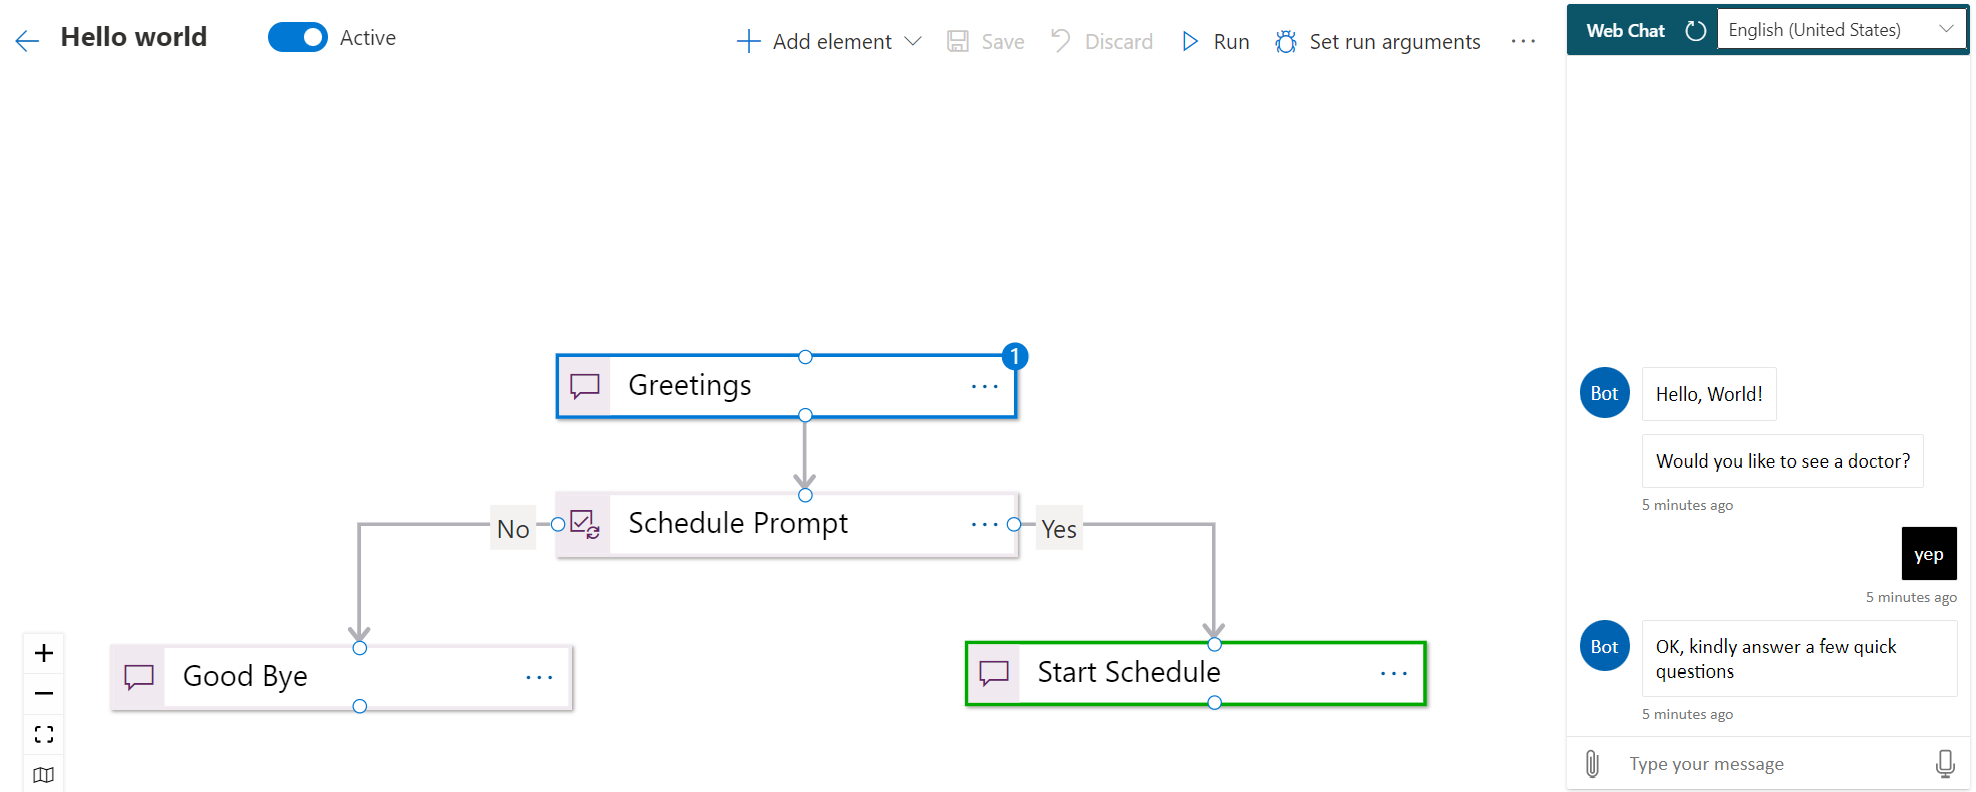Open Start Schedule node options menu
Image resolution: width=1976 pixels, height=792 pixels.
point(1394,673)
